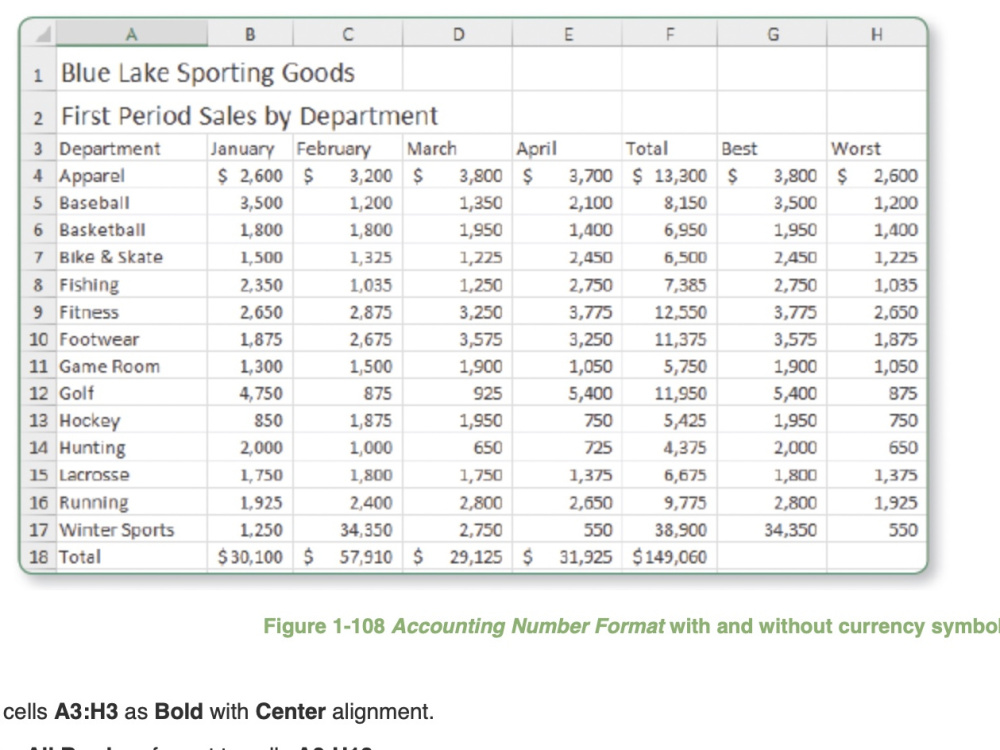
Task: Click the 'Game Room' cell
Action: [131, 366]
